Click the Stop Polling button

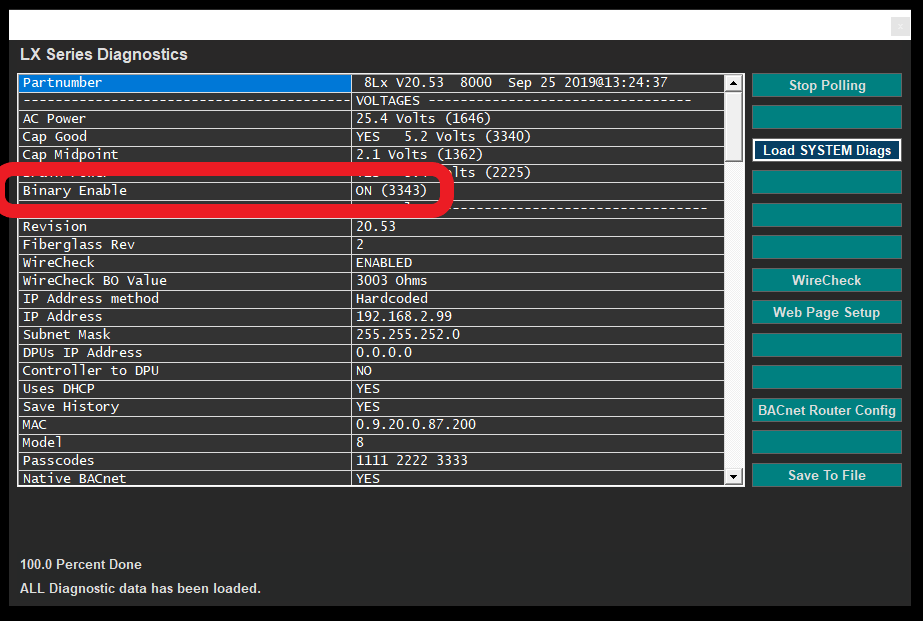(826, 85)
